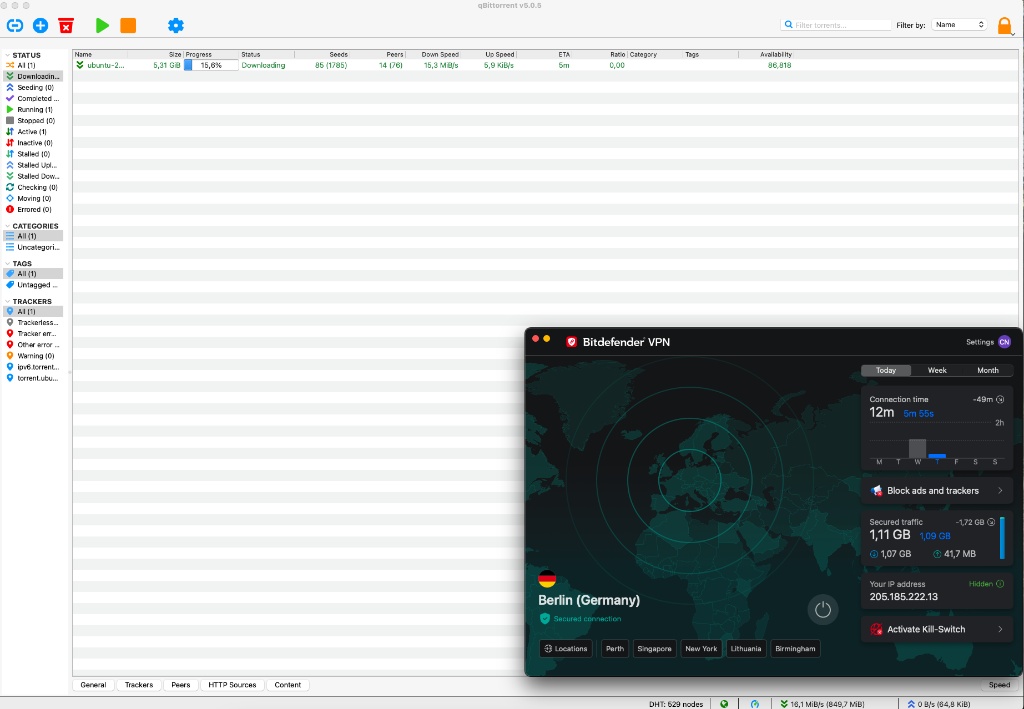Click the IP address 205.185.222.13

pyautogui.click(x=903, y=597)
